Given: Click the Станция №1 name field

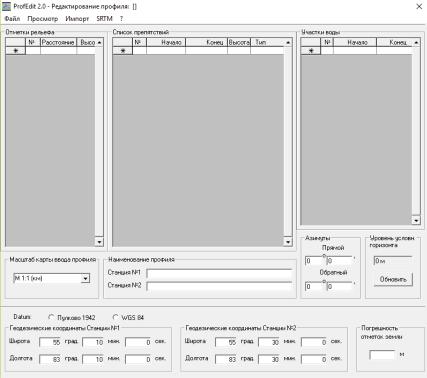Looking at the screenshot, I should 219,273.
